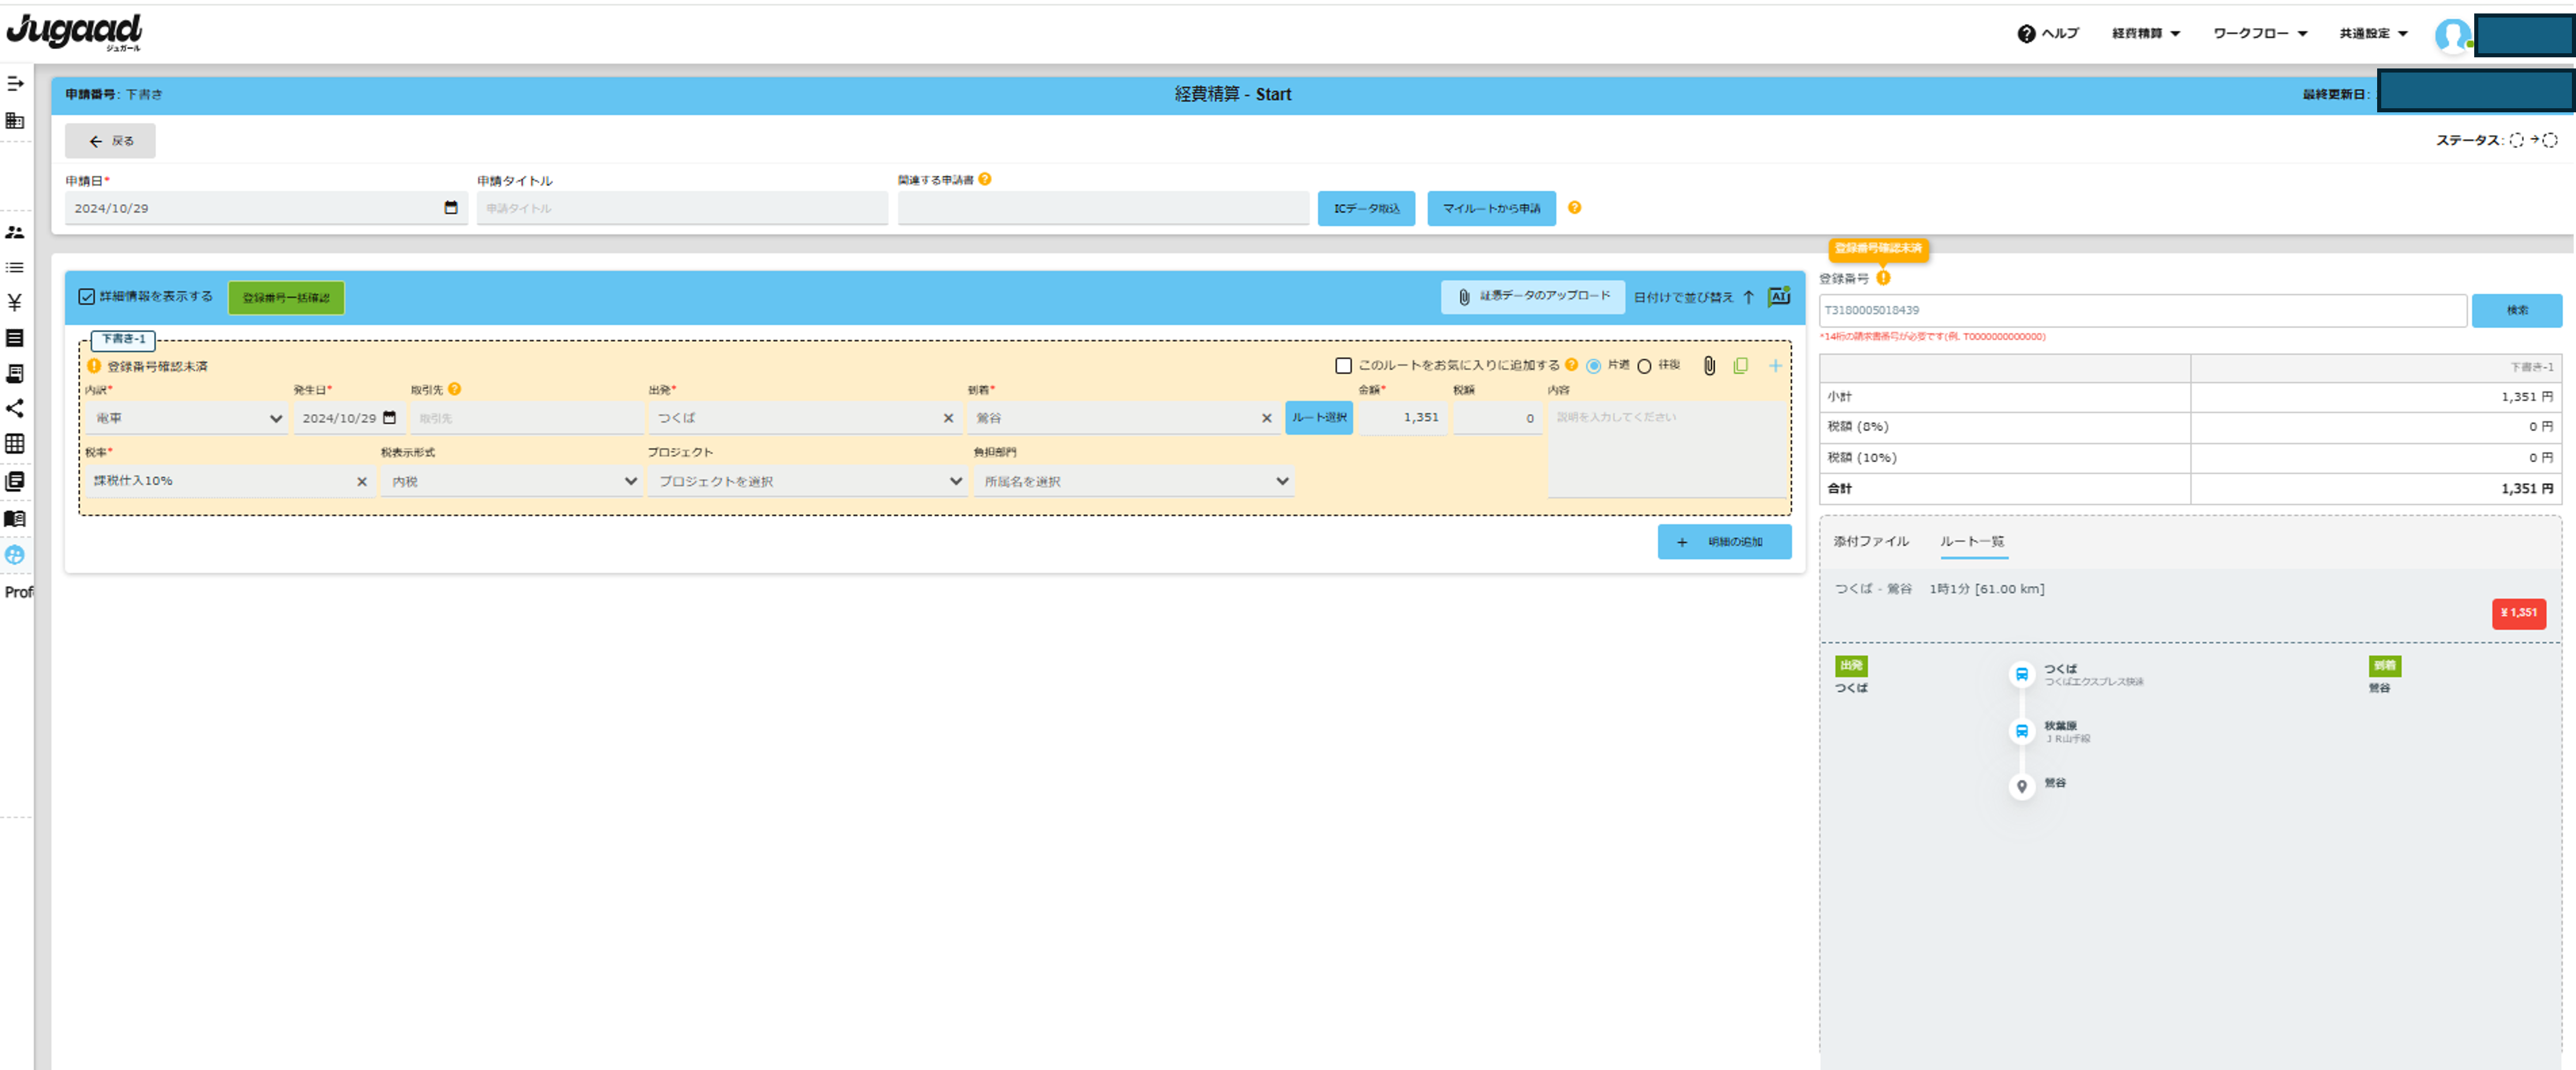Image resolution: width=2576 pixels, height=1070 pixels.
Task: Duplicate the detail row with green copy icon
Action: coord(1741,366)
